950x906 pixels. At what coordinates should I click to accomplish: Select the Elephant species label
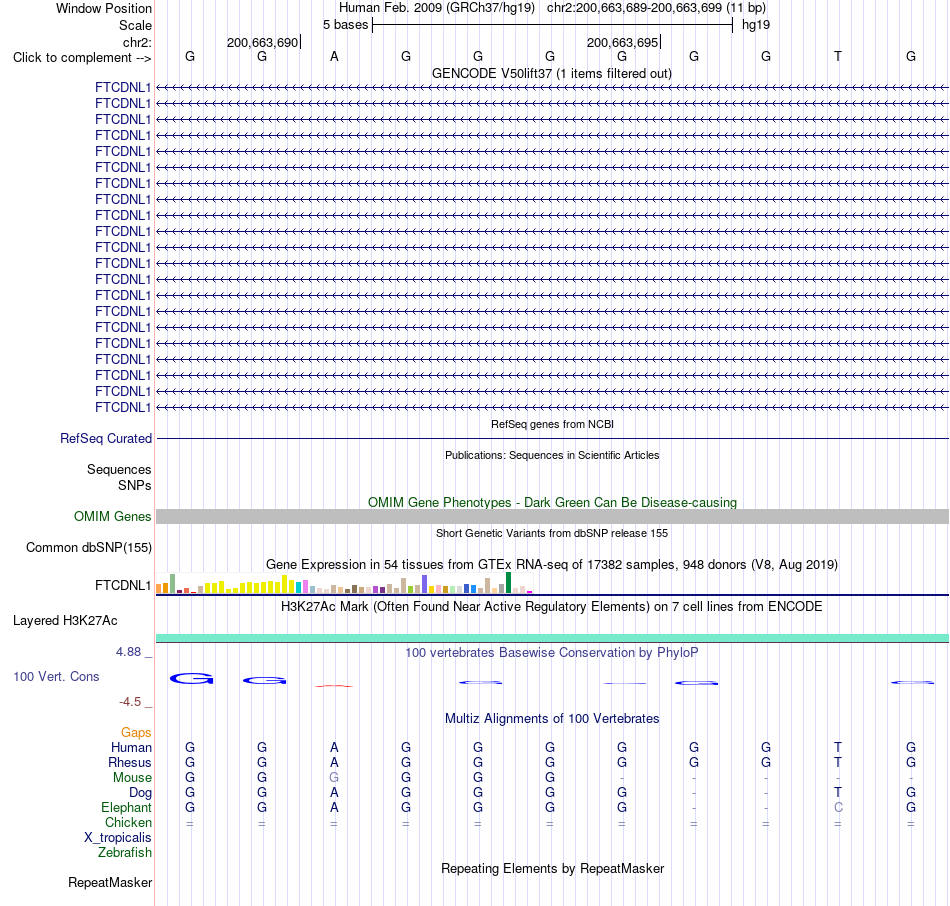(127, 807)
